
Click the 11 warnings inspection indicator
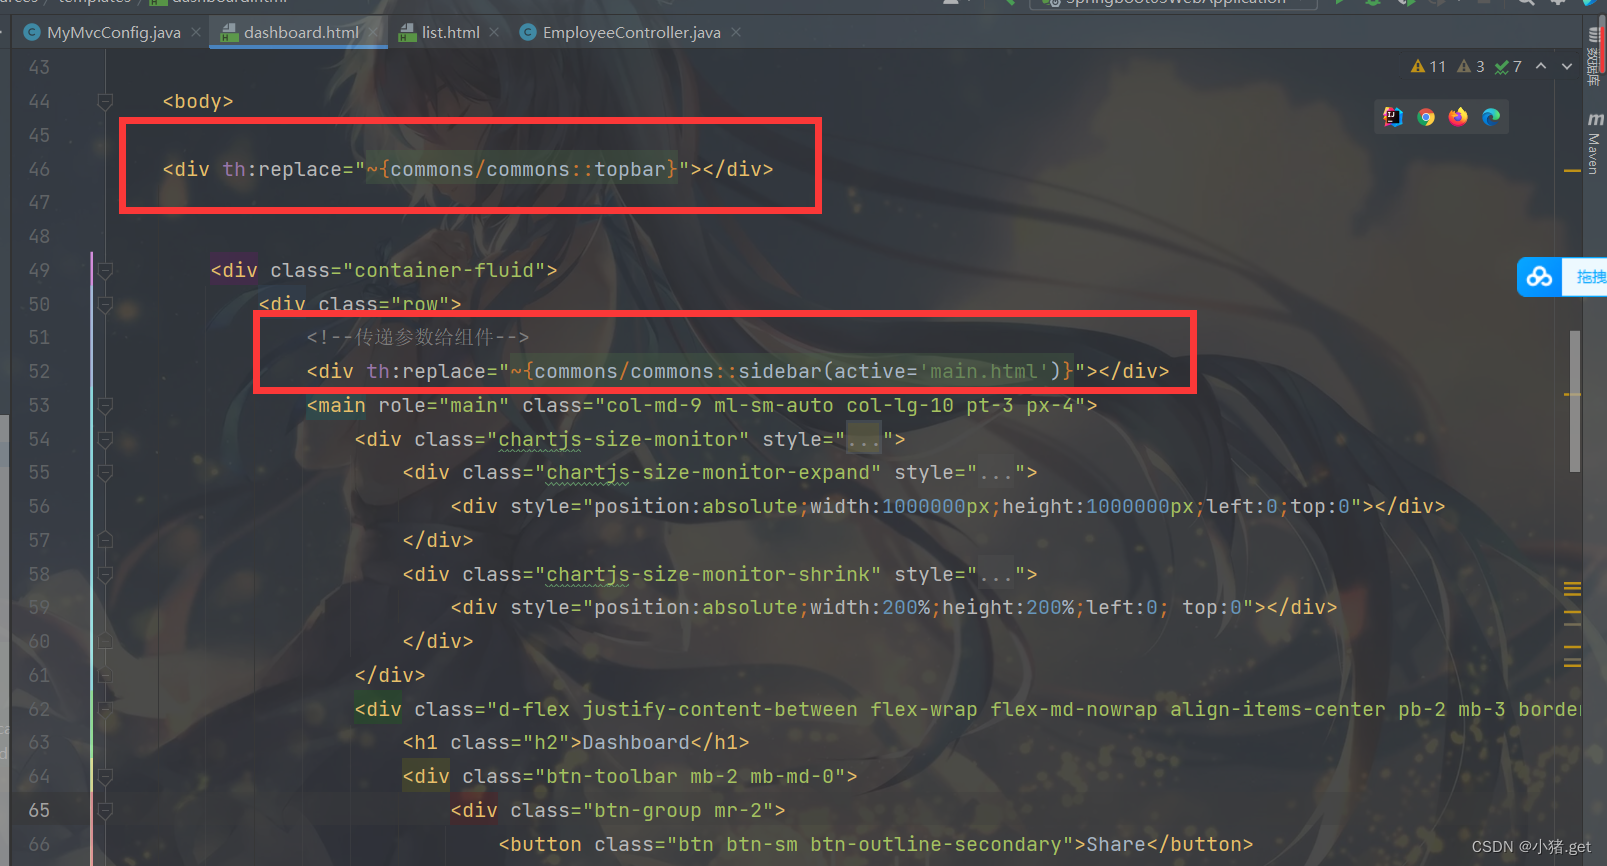click(x=1428, y=67)
